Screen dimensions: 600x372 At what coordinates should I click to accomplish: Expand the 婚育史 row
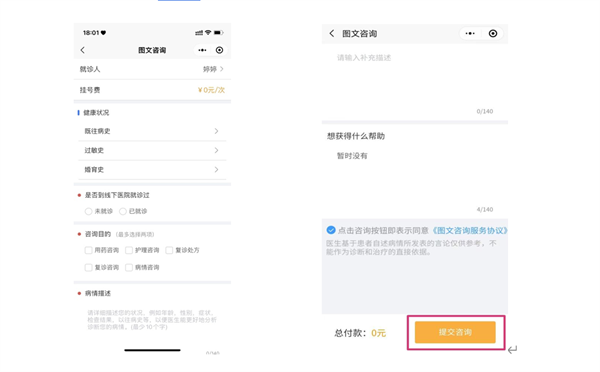(x=152, y=170)
